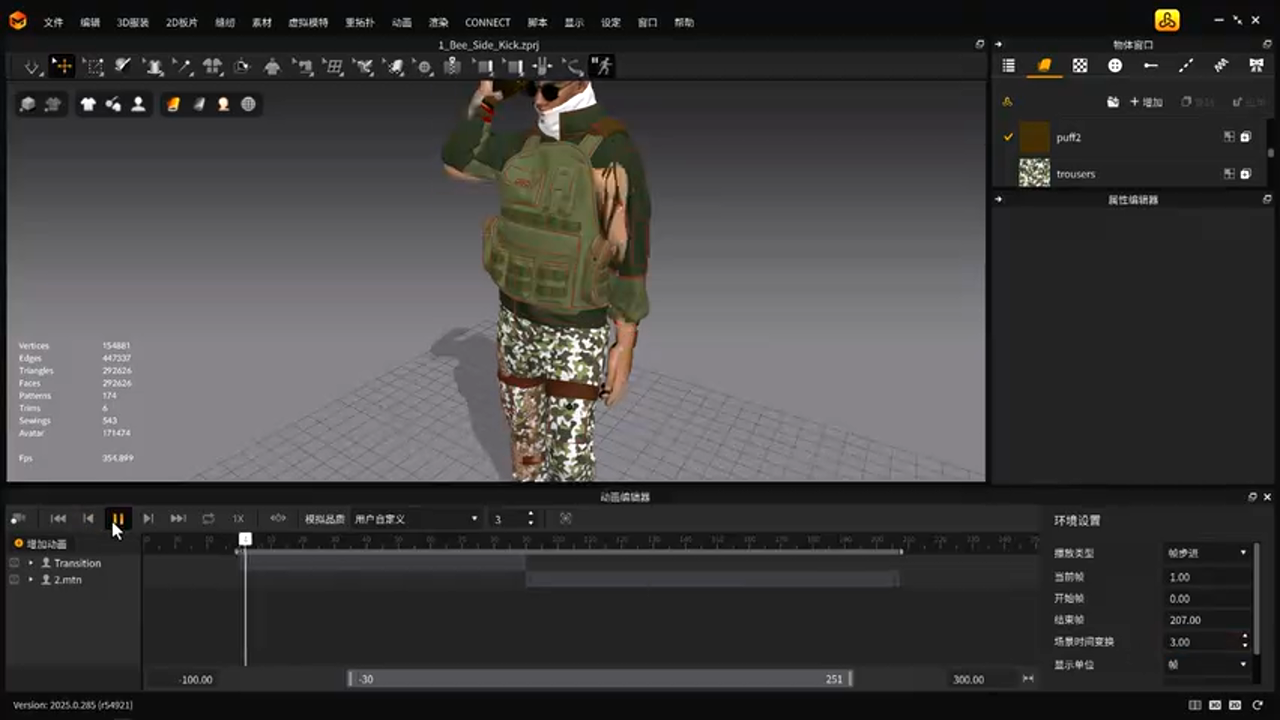Open the Button tab in Object Browser
Viewport: 1280px width, 720px height.
pyautogui.click(x=1115, y=66)
